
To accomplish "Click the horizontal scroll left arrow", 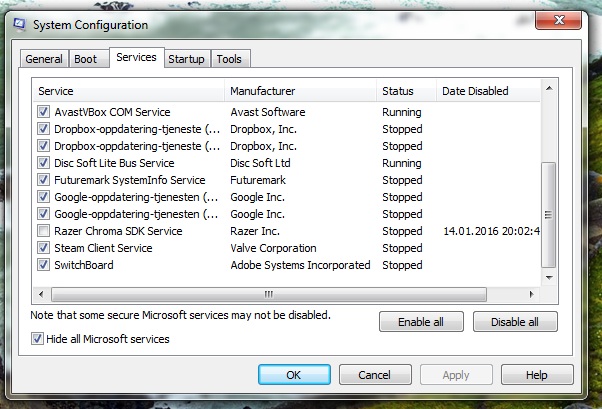I will [41, 295].
